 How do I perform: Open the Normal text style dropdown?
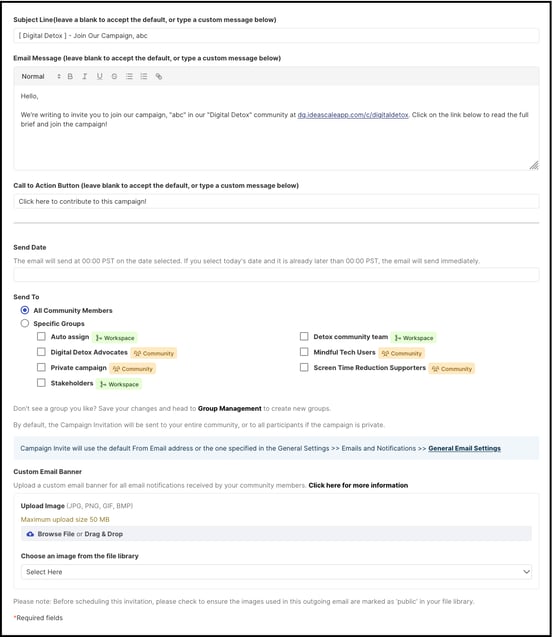click(41, 76)
